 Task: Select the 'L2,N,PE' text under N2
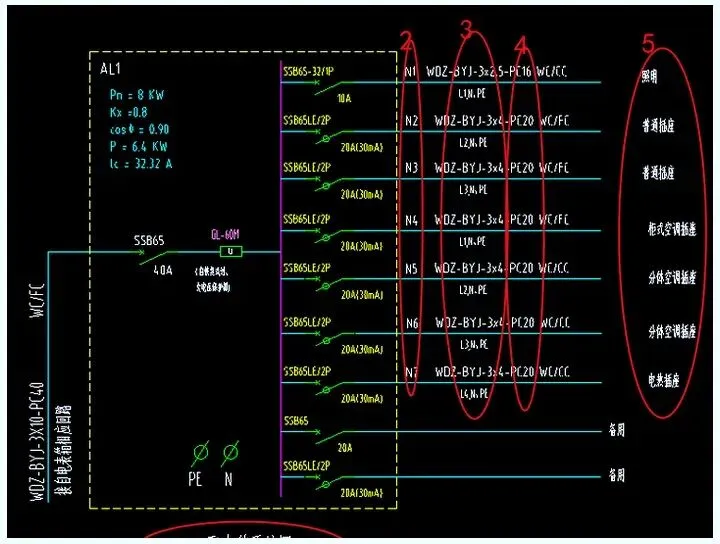(473, 143)
